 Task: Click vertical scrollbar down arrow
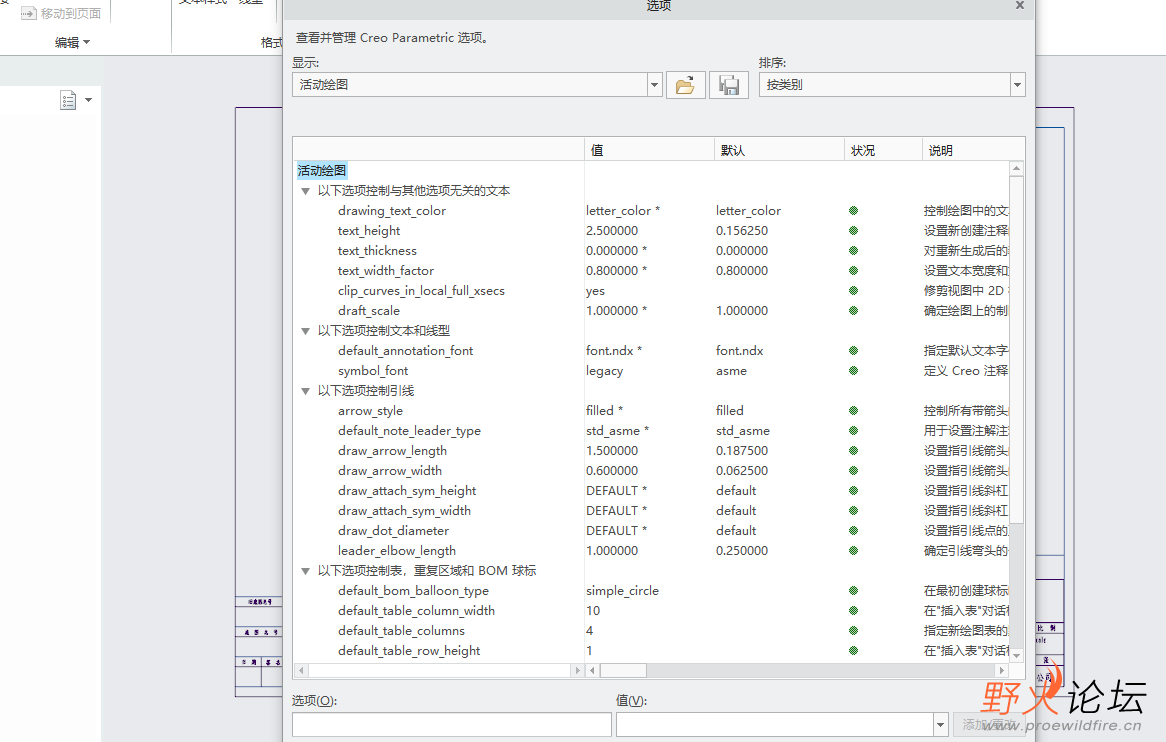coord(1017,656)
